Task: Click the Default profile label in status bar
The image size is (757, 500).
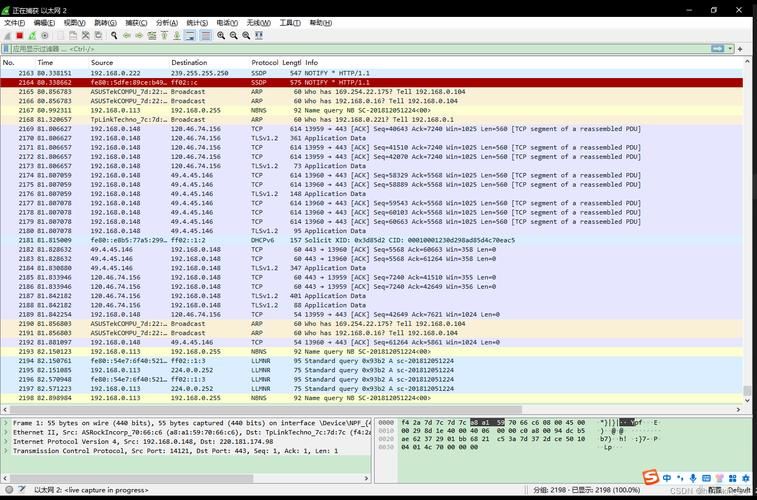Action: (738, 490)
